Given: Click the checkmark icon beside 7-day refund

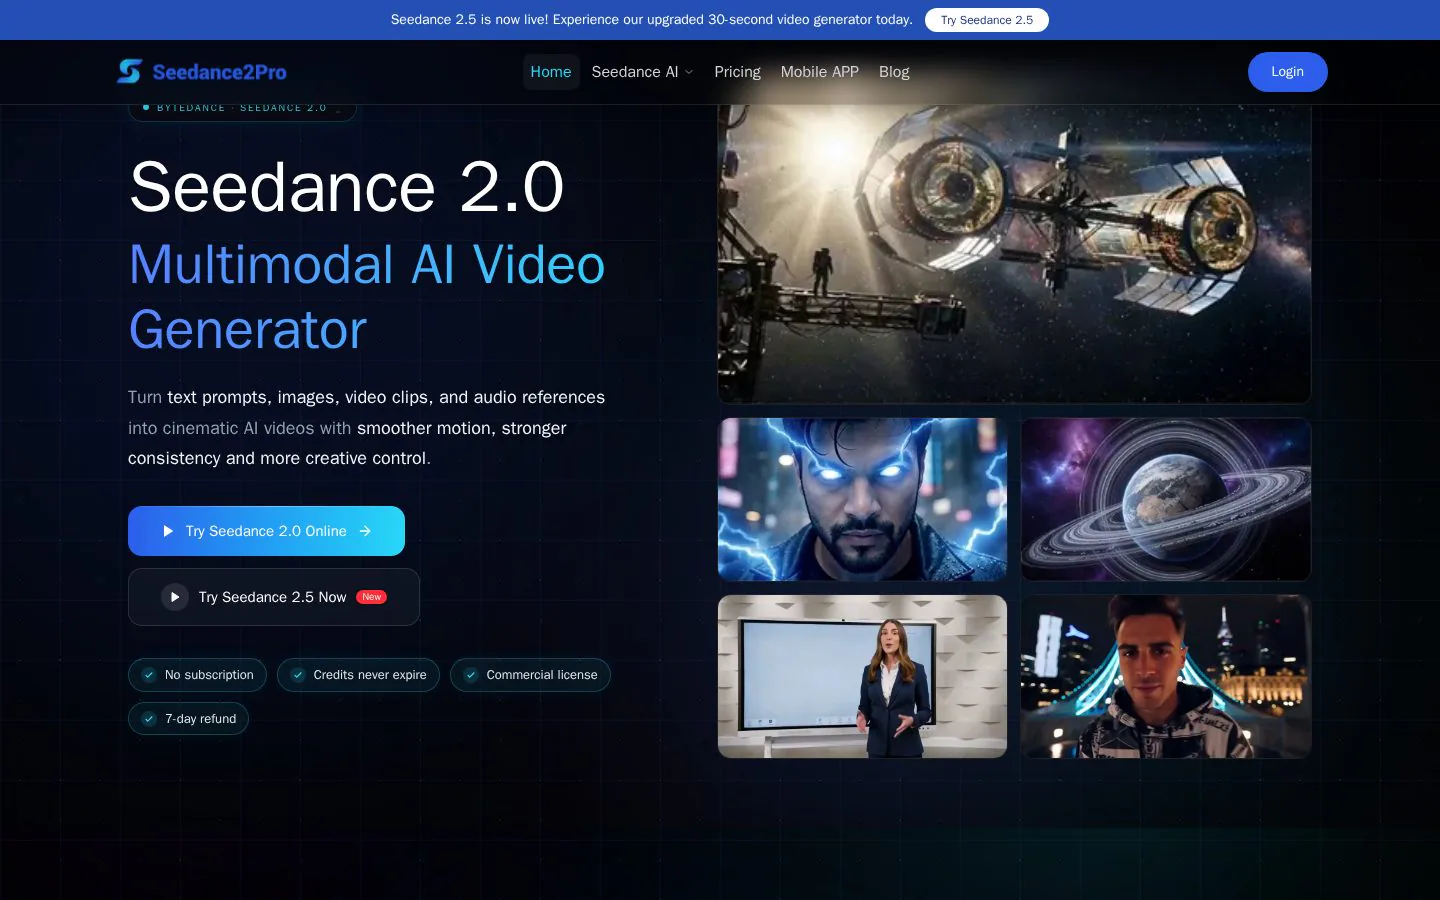Looking at the screenshot, I should 149,719.
